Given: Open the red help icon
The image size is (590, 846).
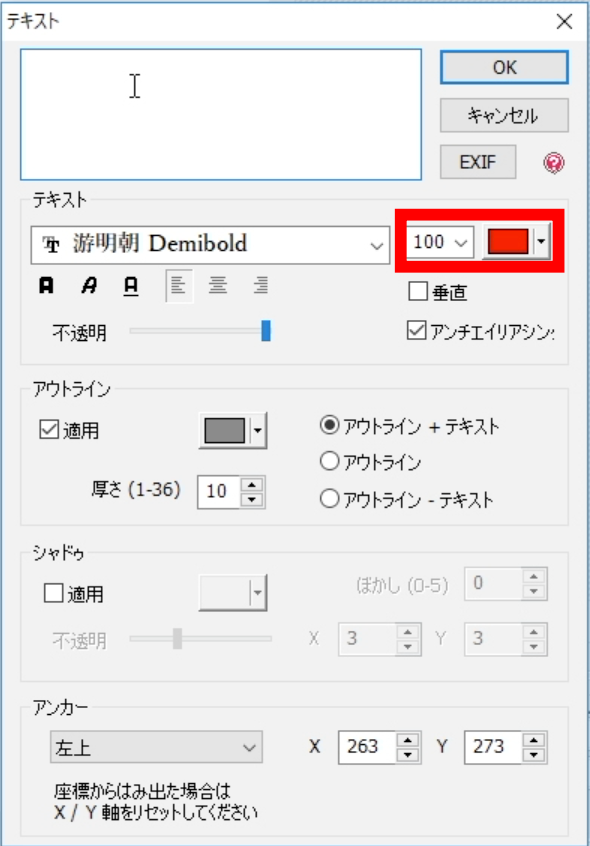Looking at the screenshot, I should (554, 162).
